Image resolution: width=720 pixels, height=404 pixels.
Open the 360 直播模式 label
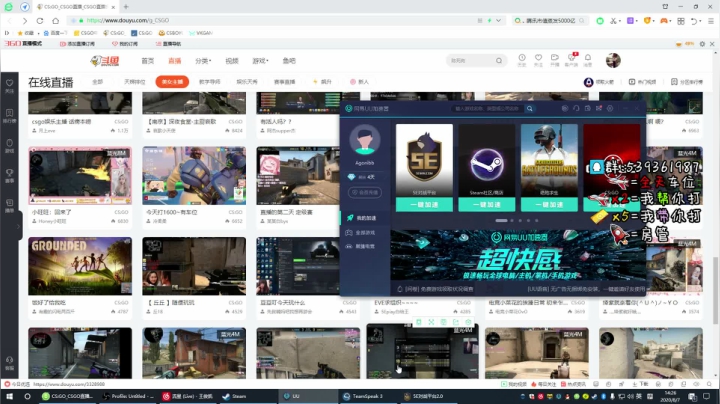(23, 44)
